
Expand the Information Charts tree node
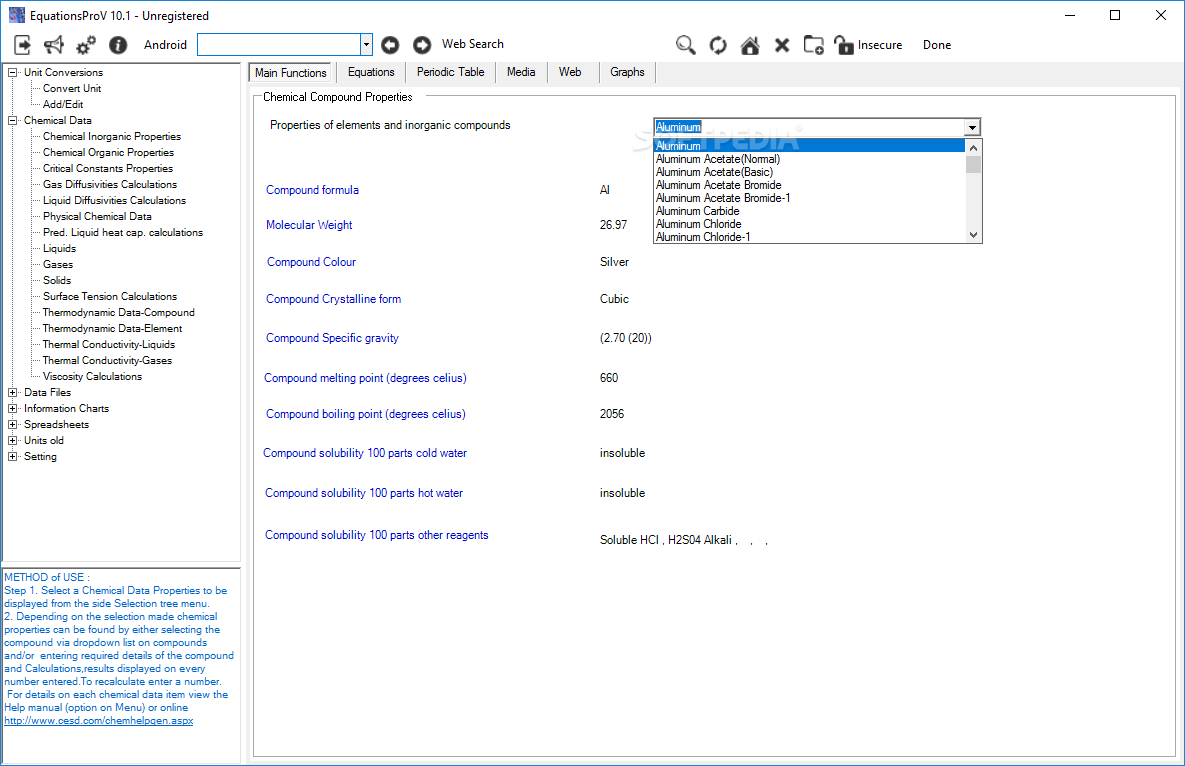click(12, 408)
